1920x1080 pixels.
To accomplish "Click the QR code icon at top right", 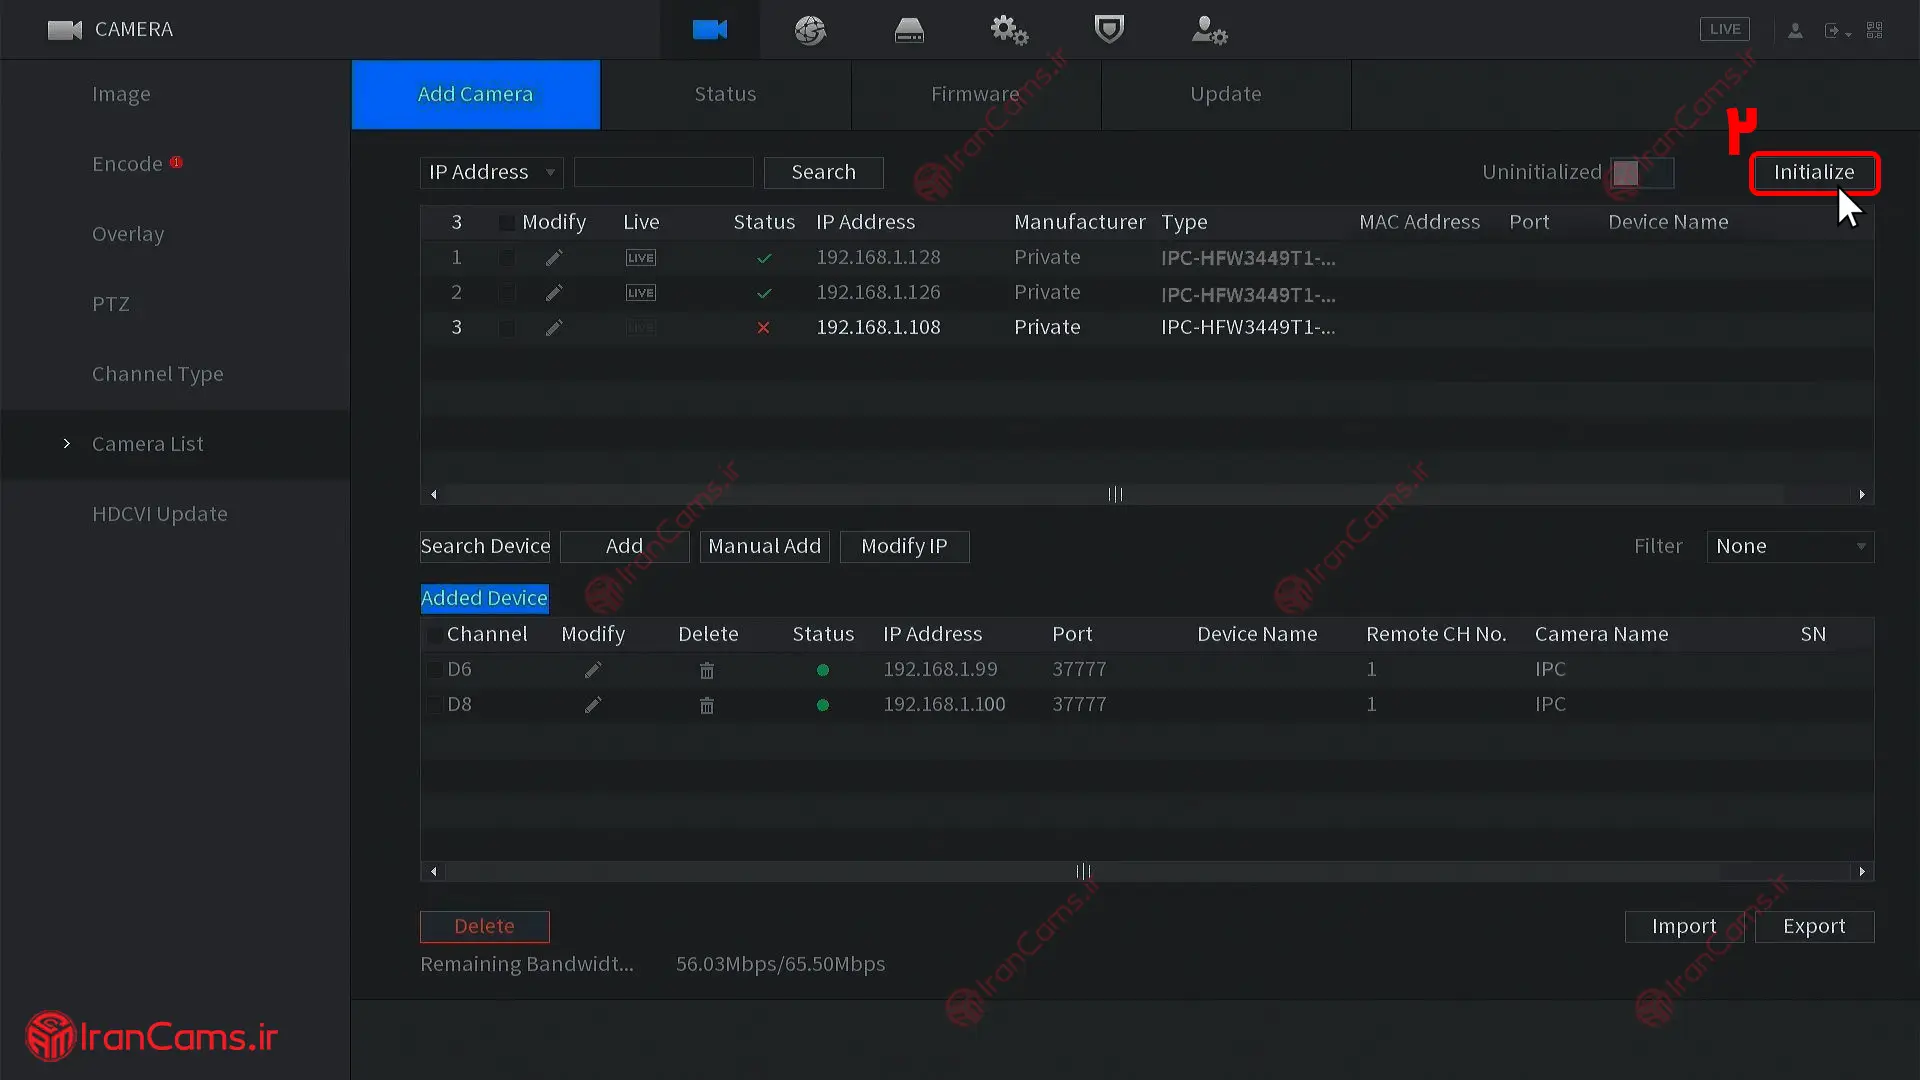I will pyautogui.click(x=1875, y=30).
